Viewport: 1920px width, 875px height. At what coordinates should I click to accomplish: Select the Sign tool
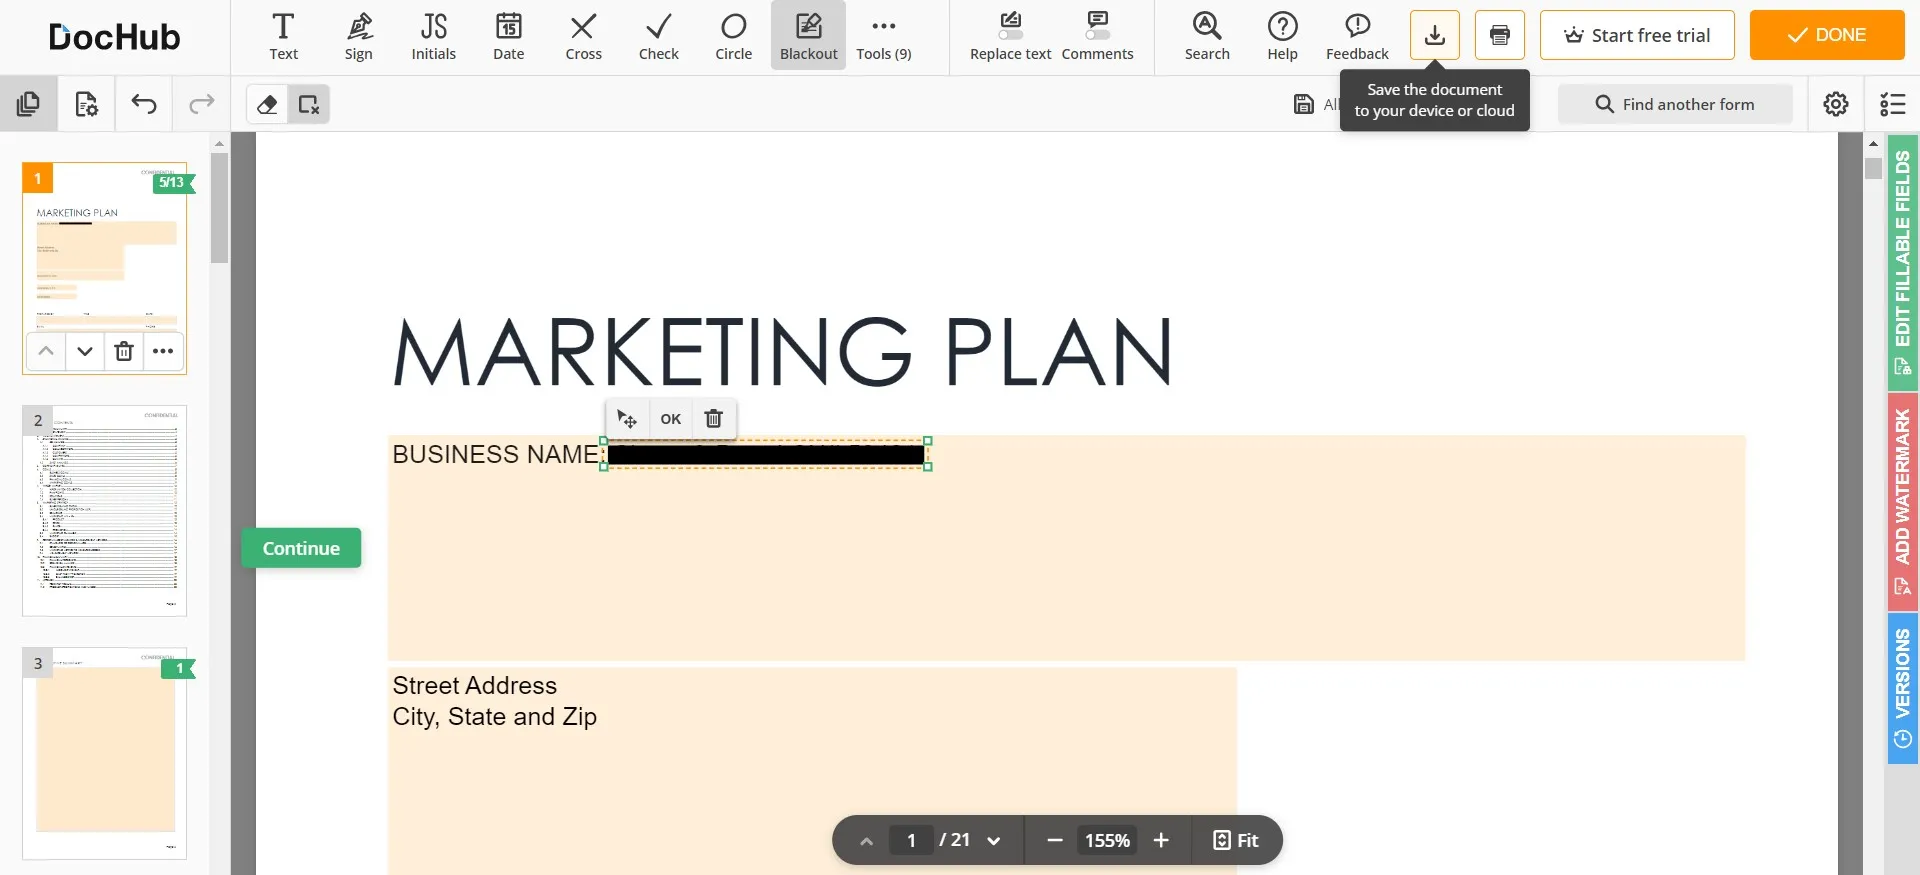point(358,36)
